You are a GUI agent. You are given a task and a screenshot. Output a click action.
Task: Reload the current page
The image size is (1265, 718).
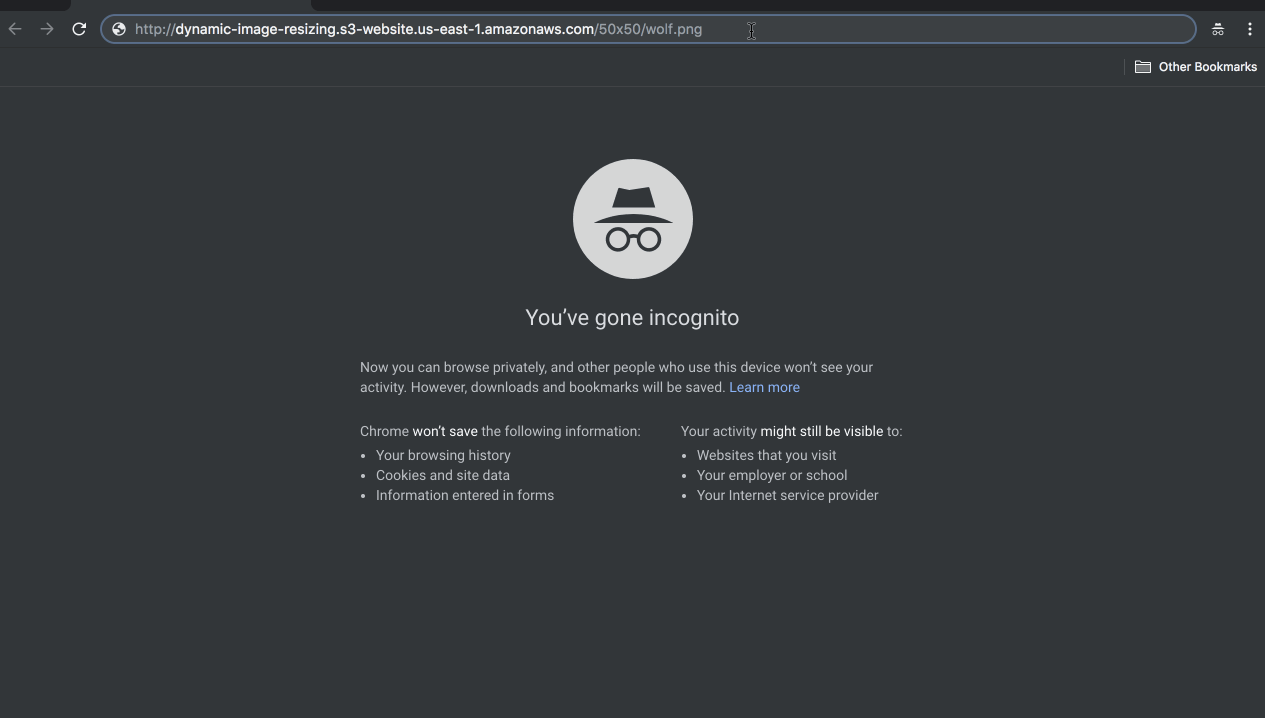[x=79, y=29]
